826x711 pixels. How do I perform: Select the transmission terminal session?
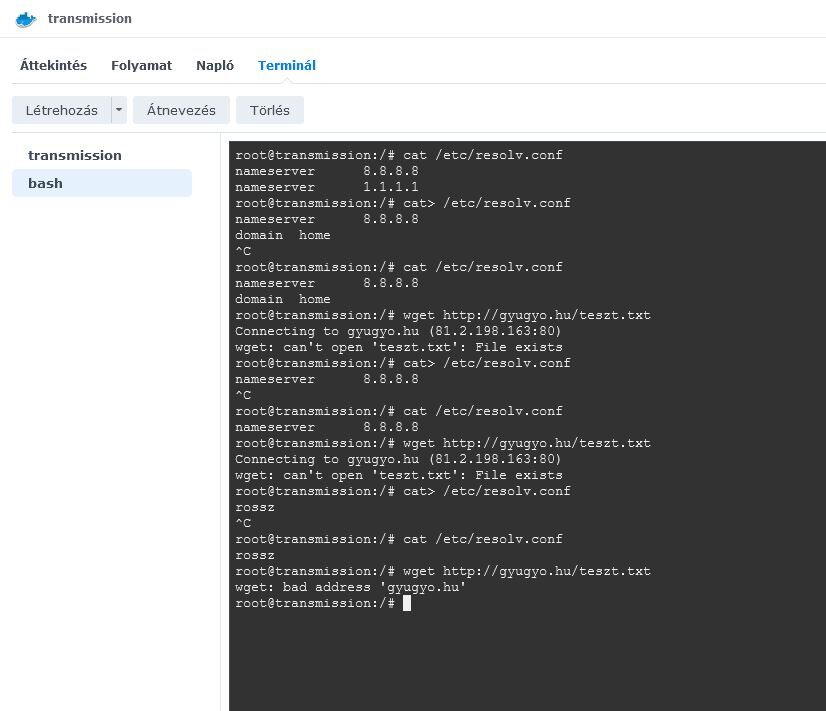tap(102, 155)
